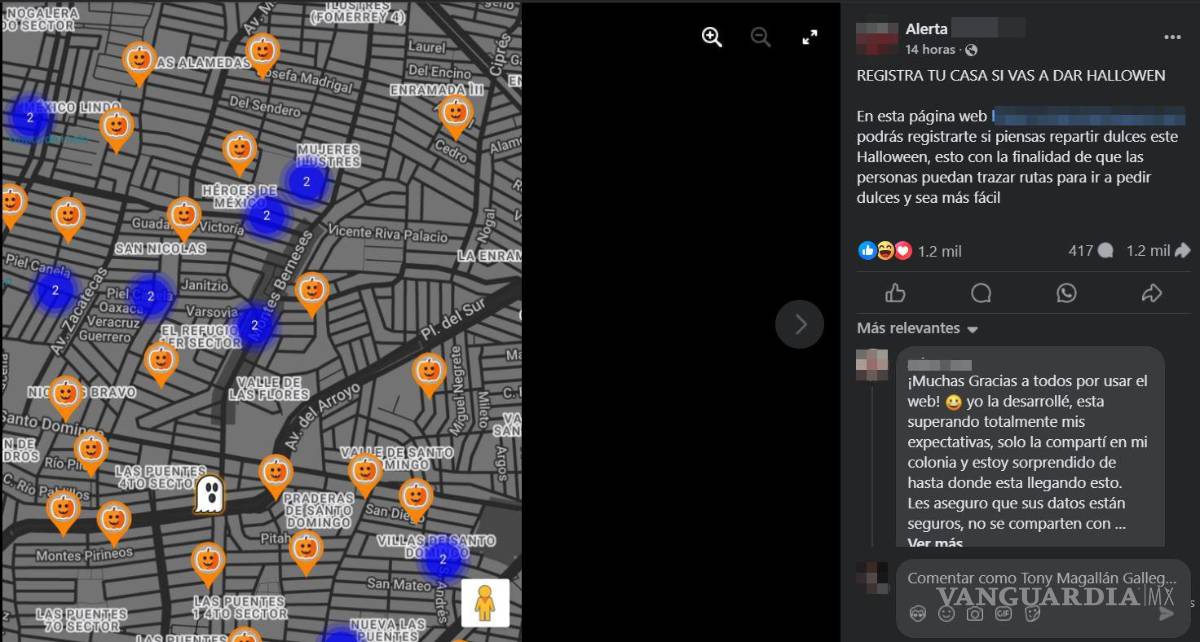Go to next photo with arrow
Screen dimensions: 1200x642
(x=800, y=324)
